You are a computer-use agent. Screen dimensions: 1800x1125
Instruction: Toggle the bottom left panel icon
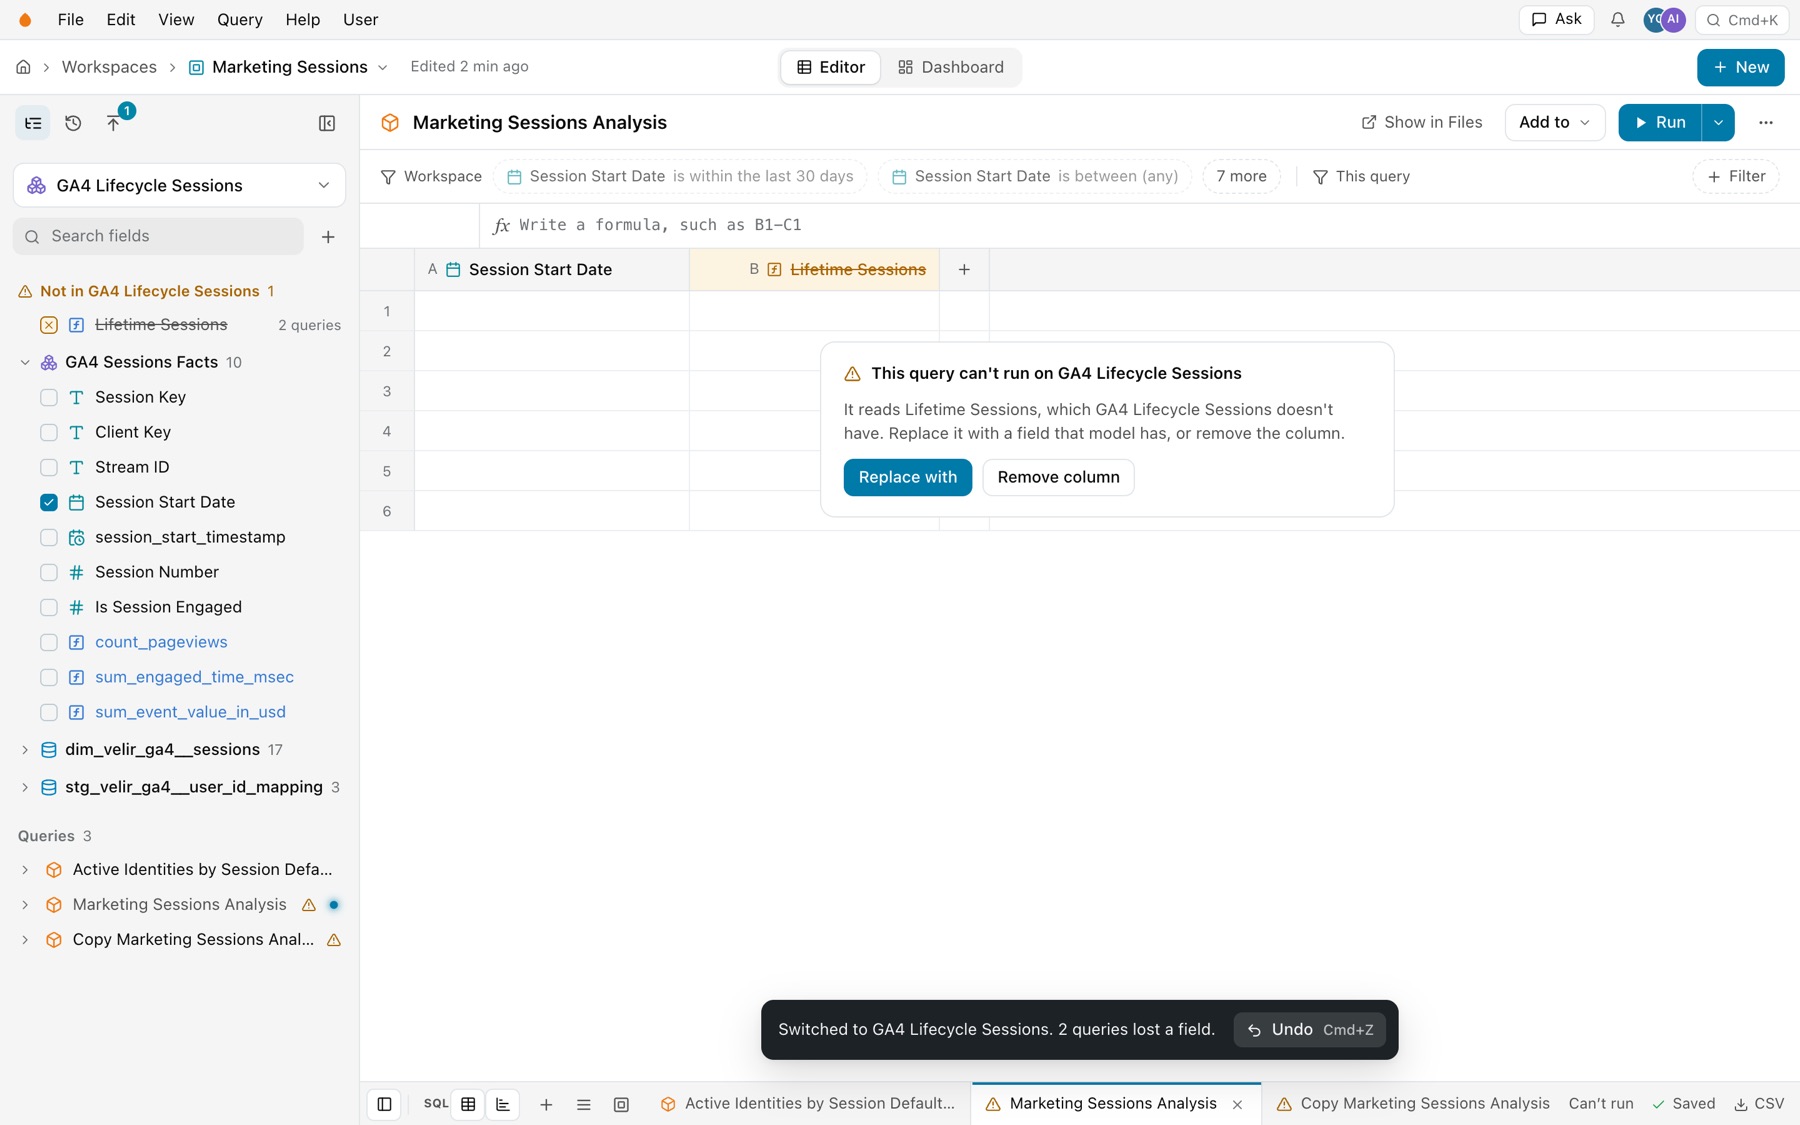384,1104
